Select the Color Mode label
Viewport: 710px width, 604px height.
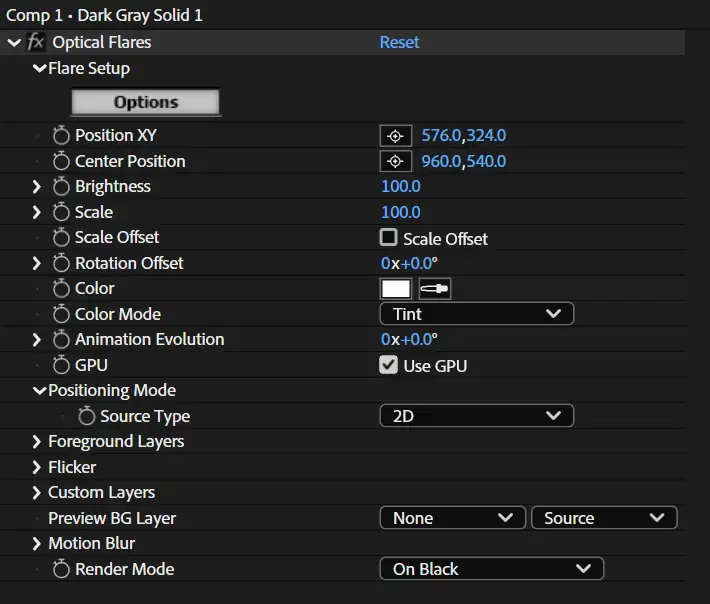(x=118, y=314)
